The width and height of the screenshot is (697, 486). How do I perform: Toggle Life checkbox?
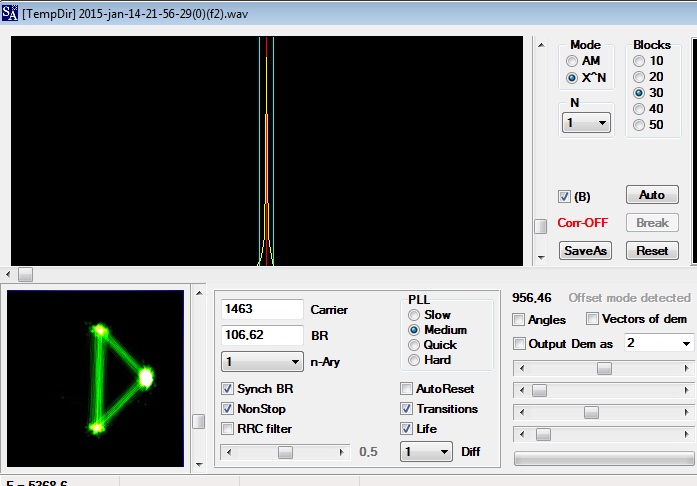click(406, 429)
